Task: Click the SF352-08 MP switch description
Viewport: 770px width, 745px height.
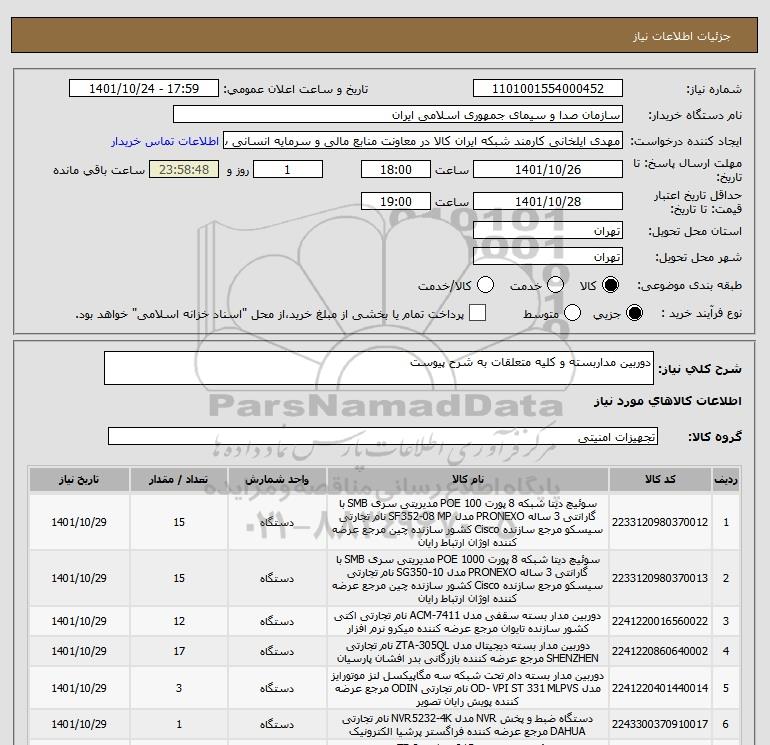Action: click(x=468, y=523)
